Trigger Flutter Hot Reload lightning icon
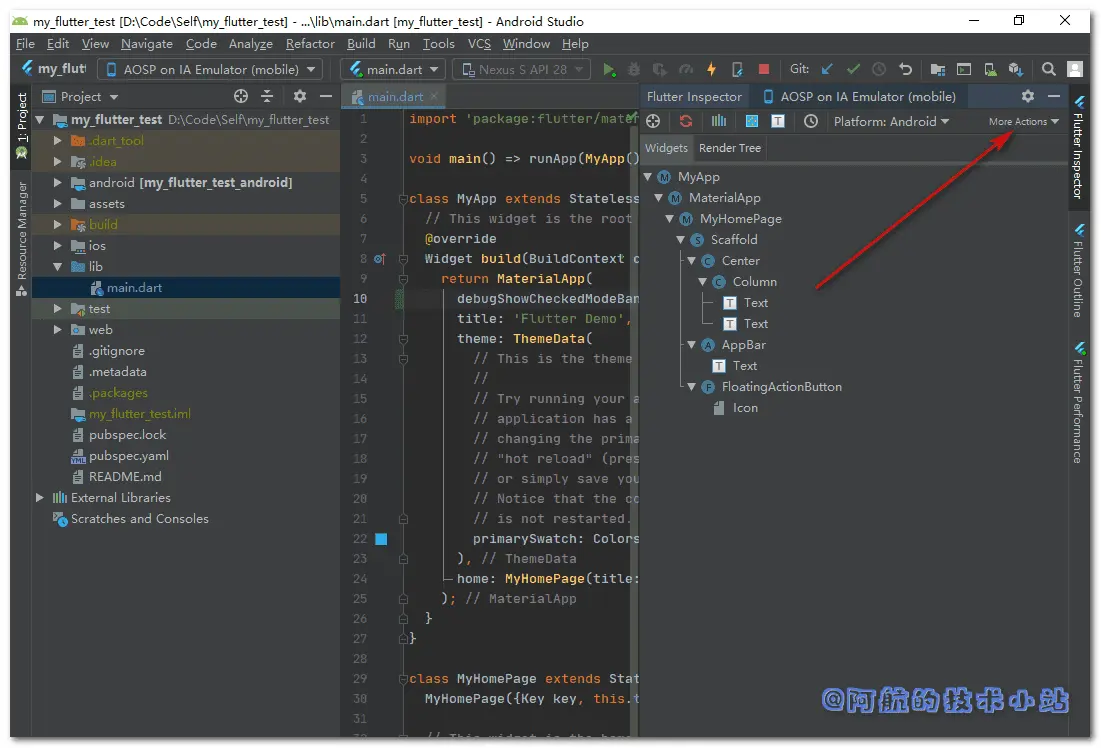 pos(711,69)
